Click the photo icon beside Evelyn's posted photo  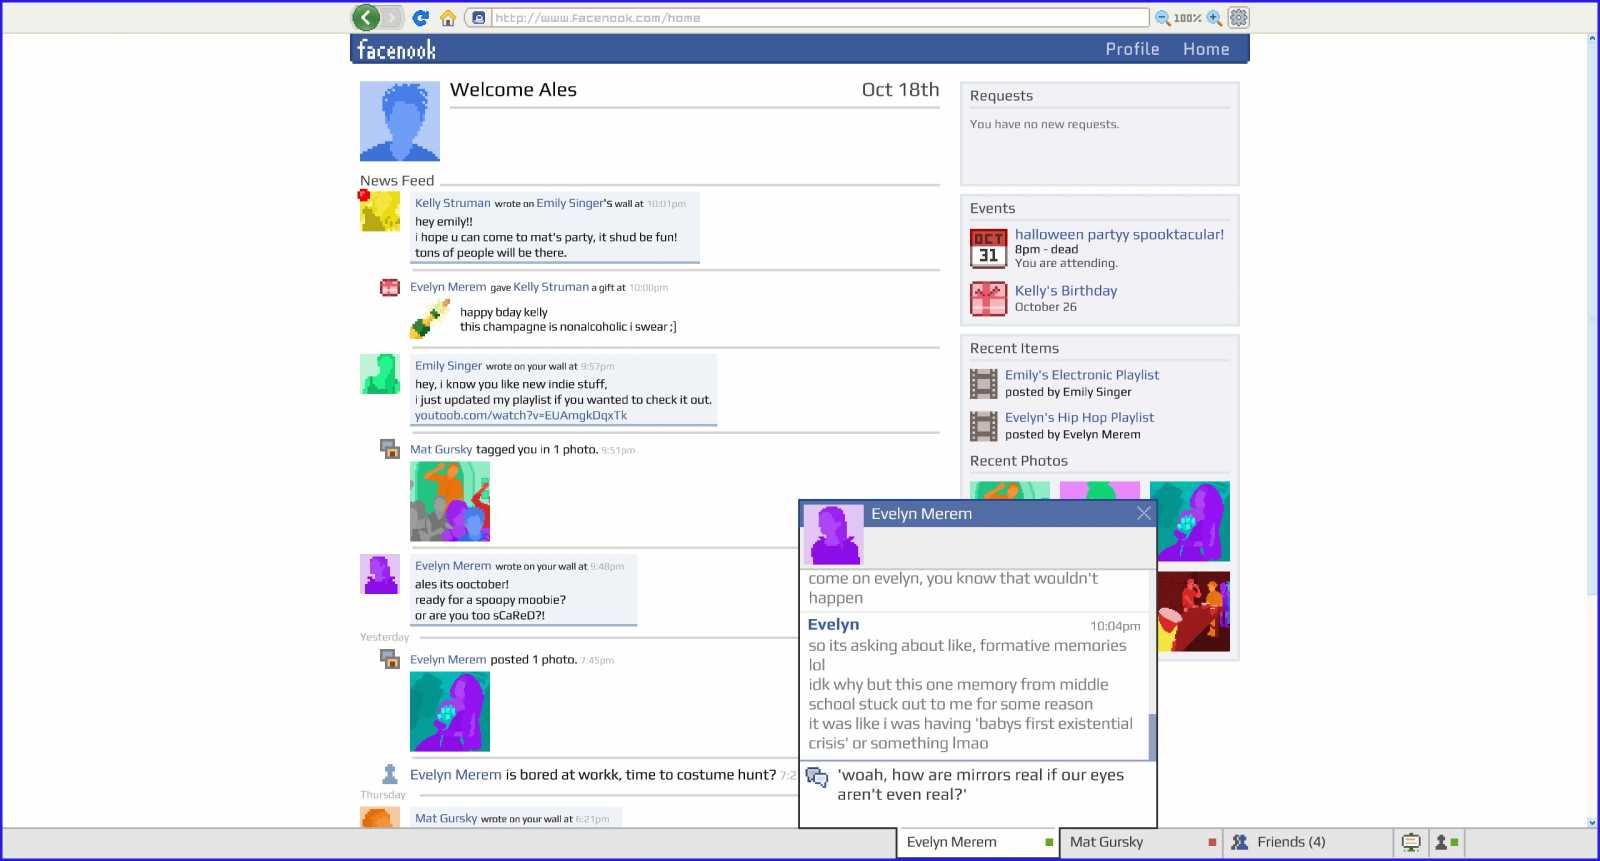(x=390, y=658)
